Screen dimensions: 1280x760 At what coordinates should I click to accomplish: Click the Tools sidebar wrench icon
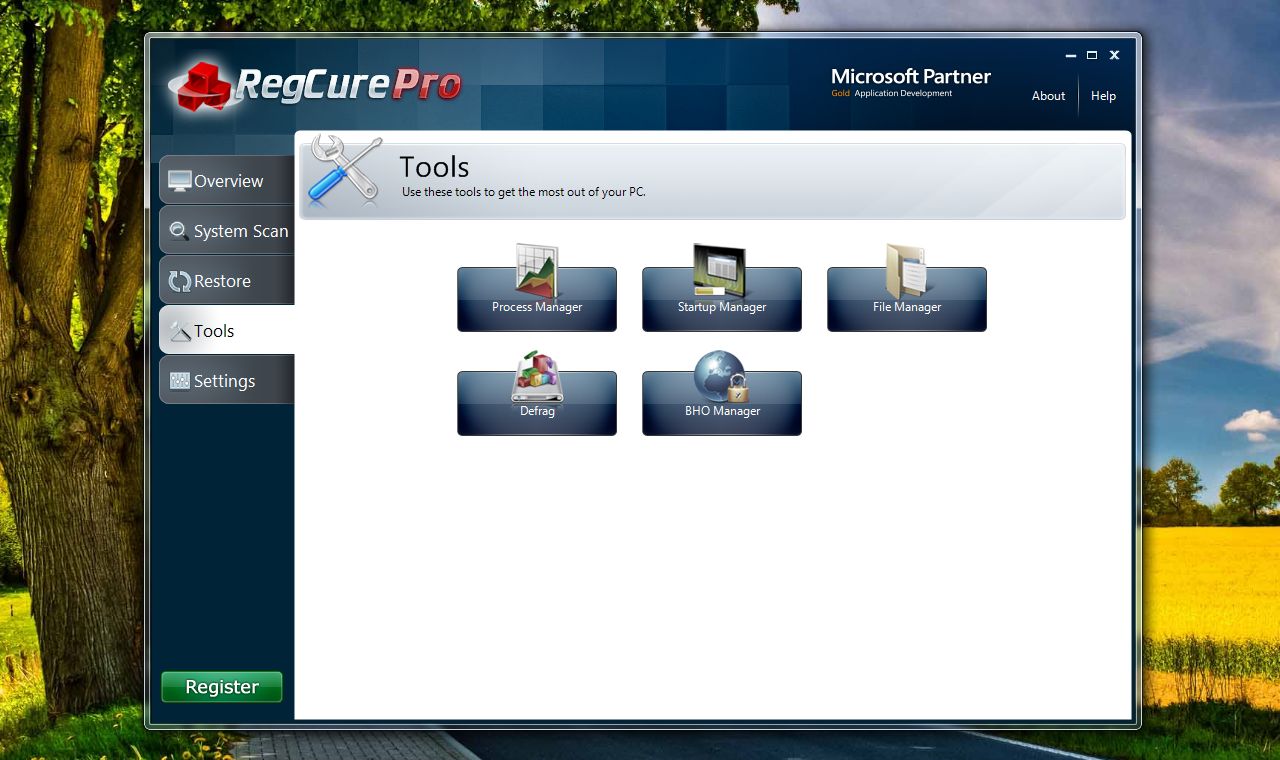click(x=180, y=331)
